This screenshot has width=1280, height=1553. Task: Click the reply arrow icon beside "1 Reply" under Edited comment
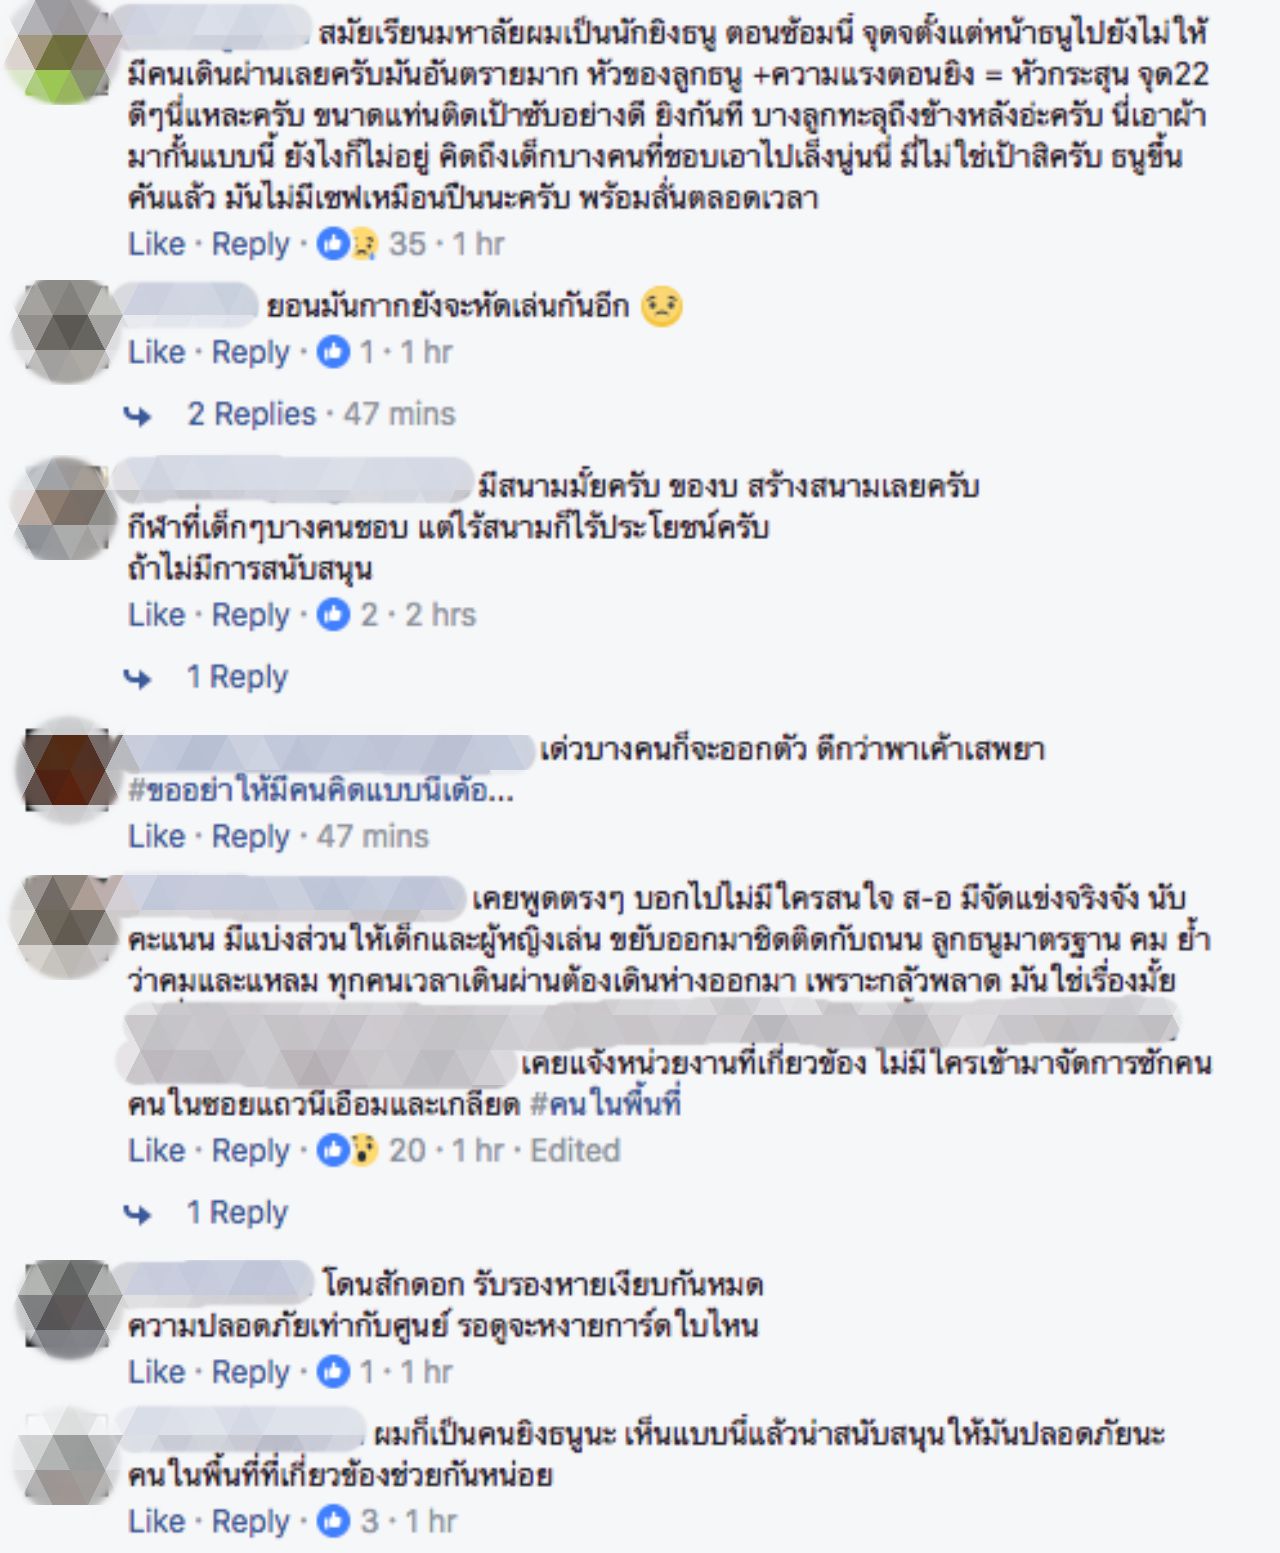[x=139, y=1214]
